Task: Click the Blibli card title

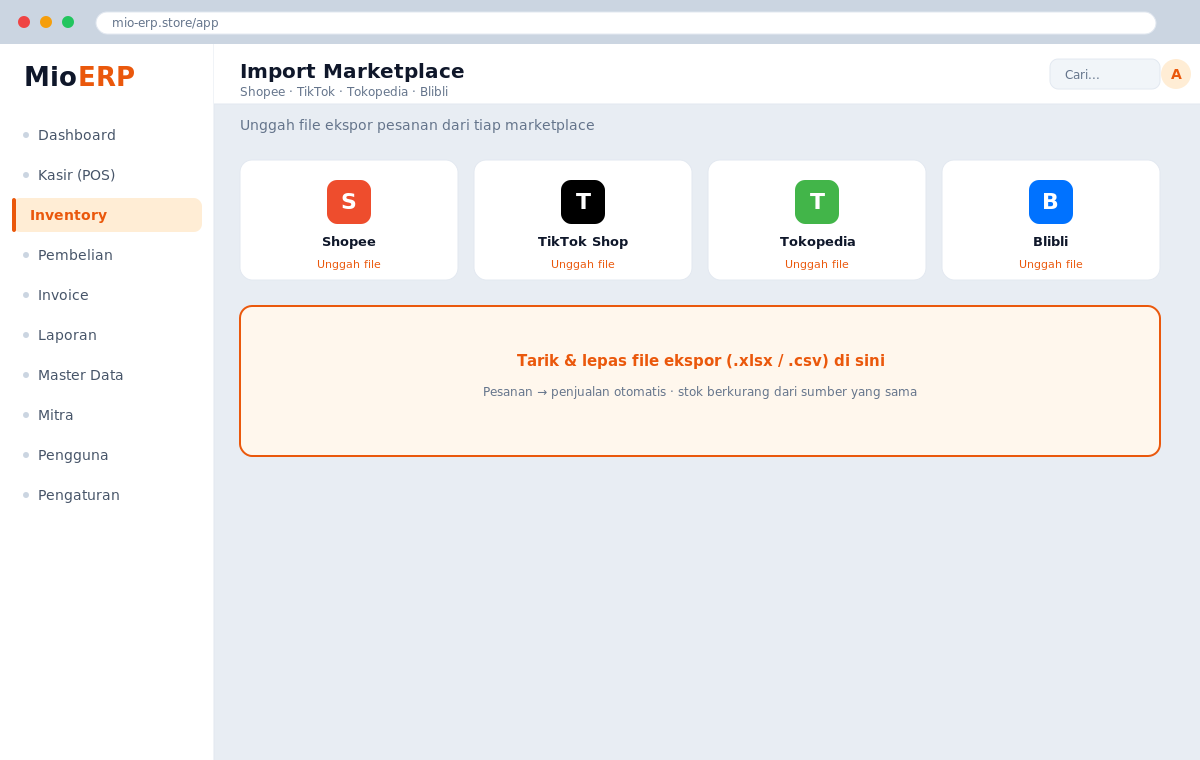Action: (1051, 242)
